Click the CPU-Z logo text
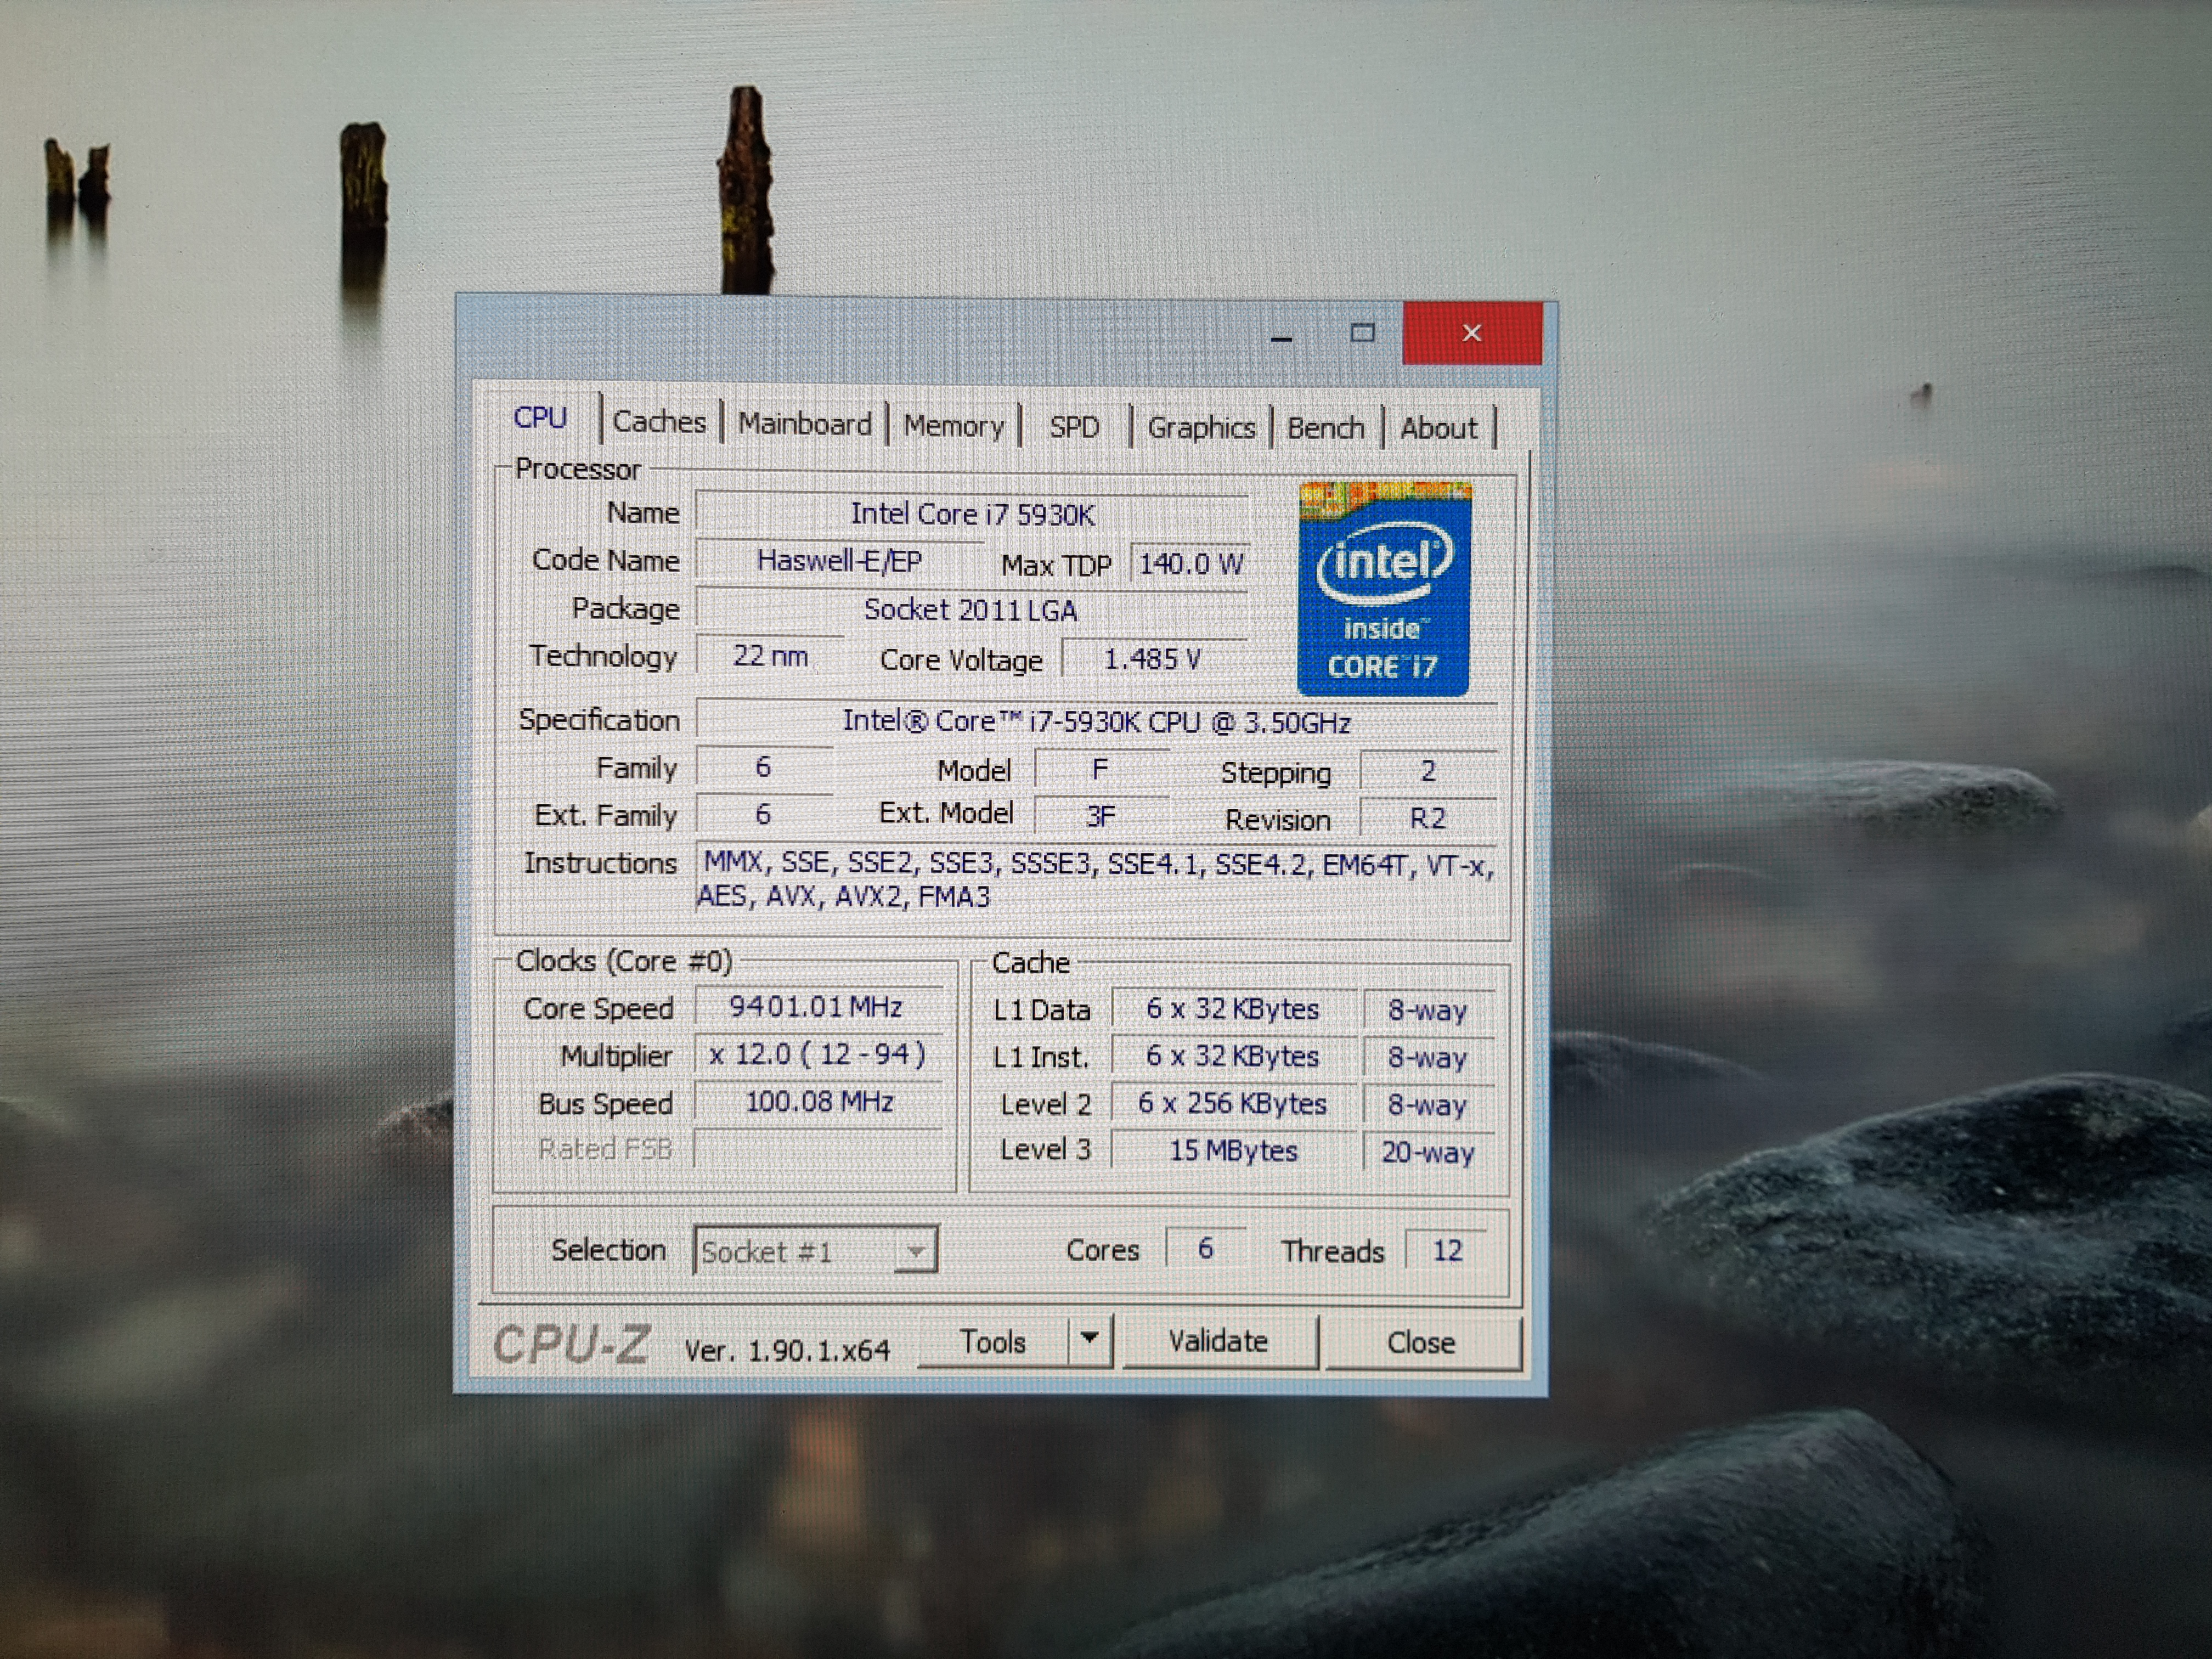The image size is (2212, 1659). click(571, 1344)
